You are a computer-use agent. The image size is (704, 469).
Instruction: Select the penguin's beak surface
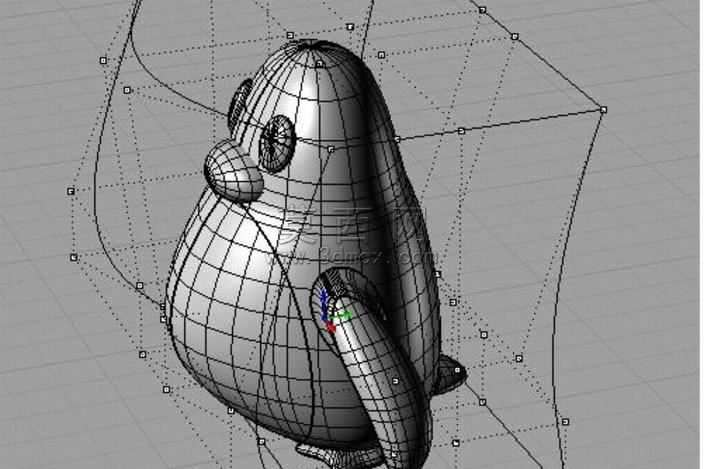(x=233, y=169)
